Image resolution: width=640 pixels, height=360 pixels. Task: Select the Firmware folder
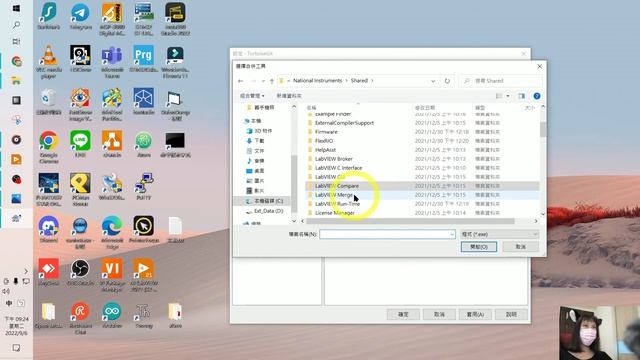click(x=326, y=132)
